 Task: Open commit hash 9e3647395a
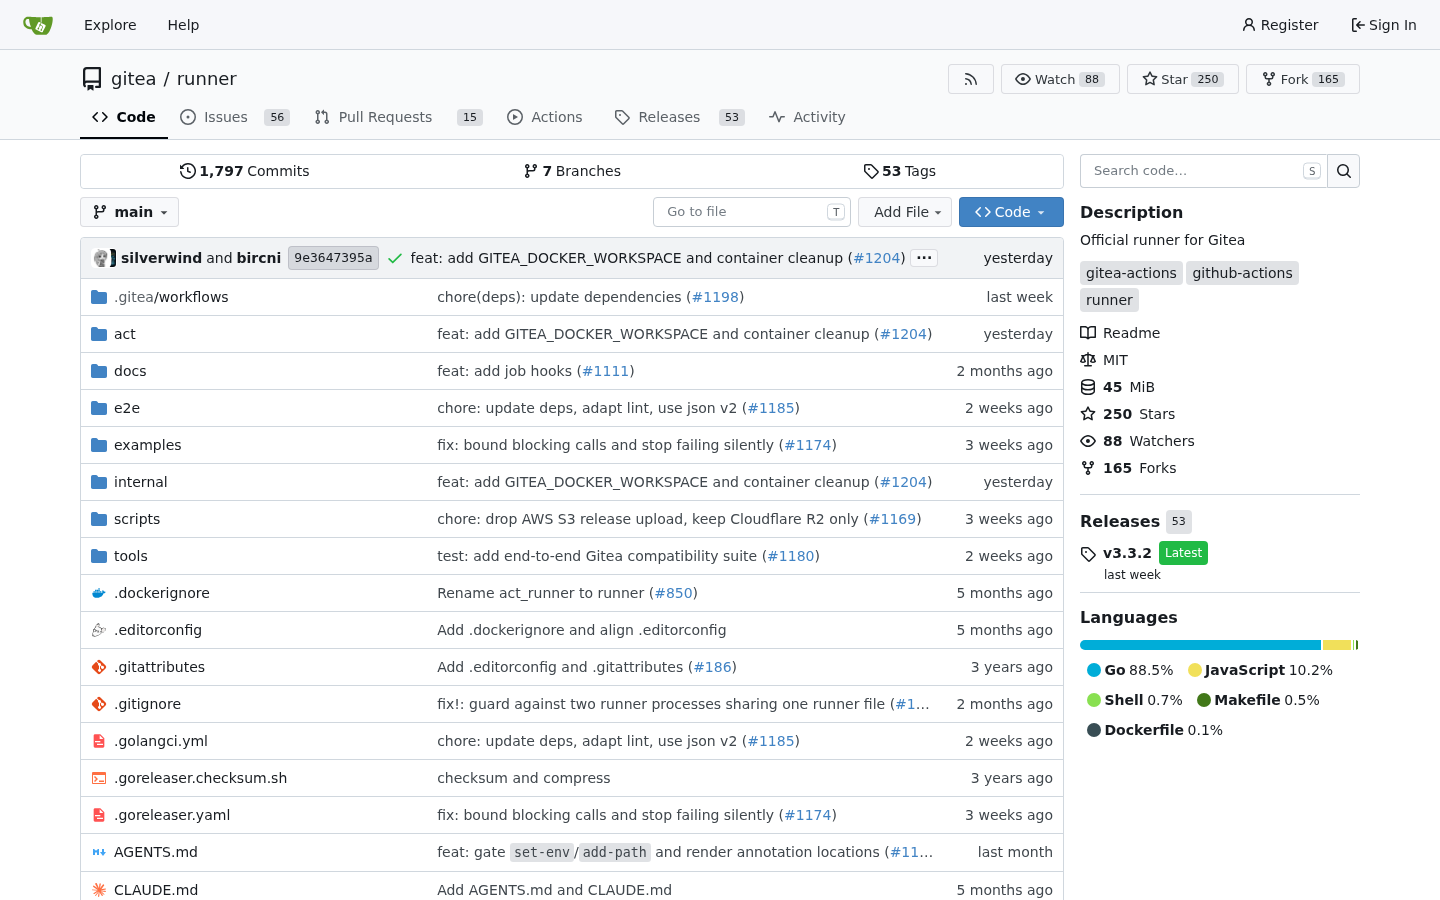click(333, 258)
